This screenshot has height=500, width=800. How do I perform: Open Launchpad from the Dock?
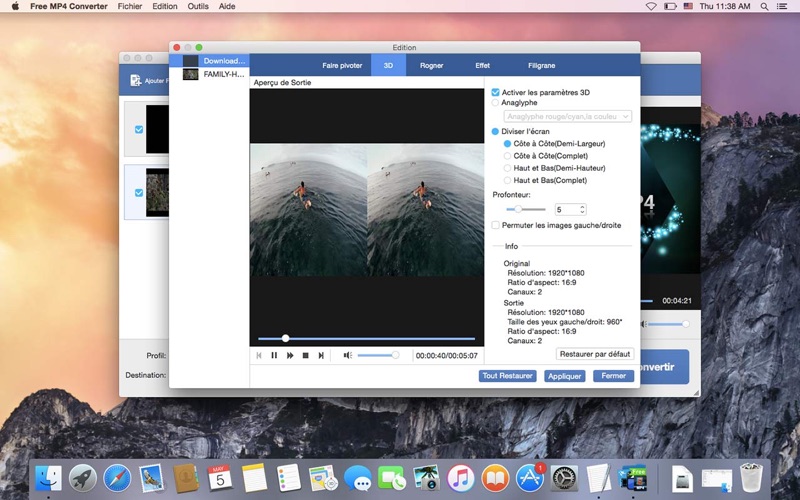83,479
